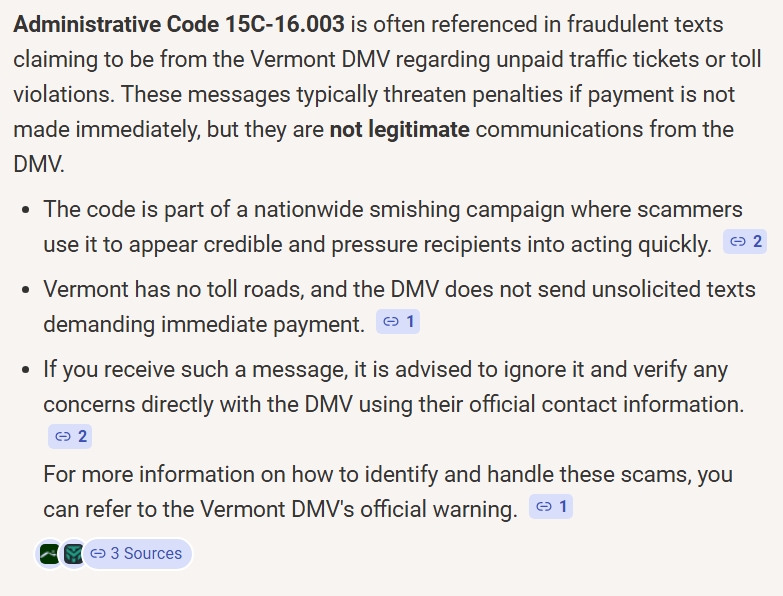
Task: Click the bold "Administrative Code 15C-16.003" heading
Action: (179, 24)
